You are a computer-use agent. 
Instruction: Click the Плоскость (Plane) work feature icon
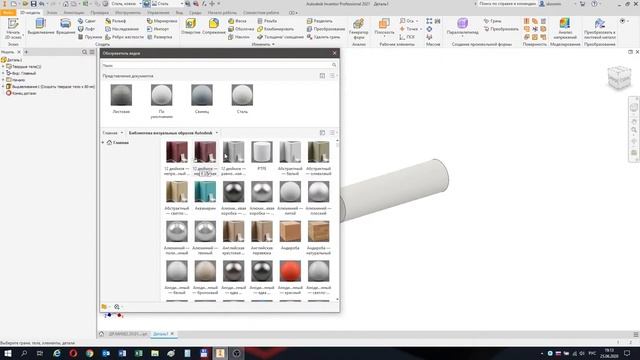coord(384,23)
